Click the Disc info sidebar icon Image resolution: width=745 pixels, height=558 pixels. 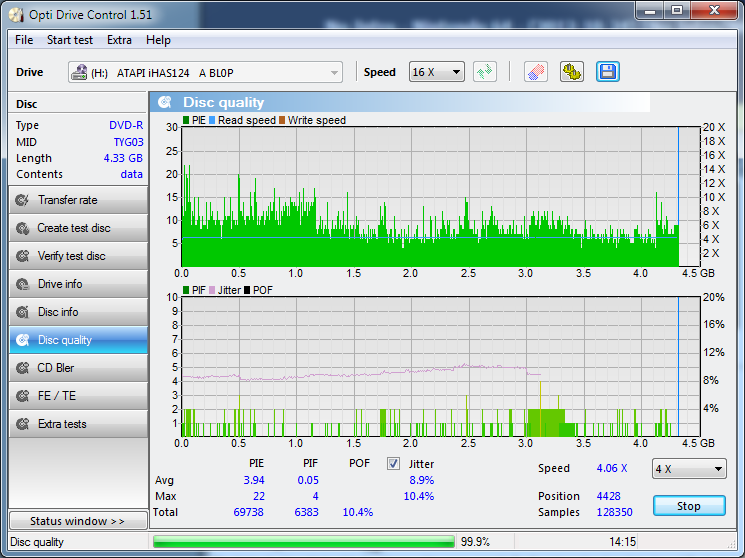click(x=22, y=312)
